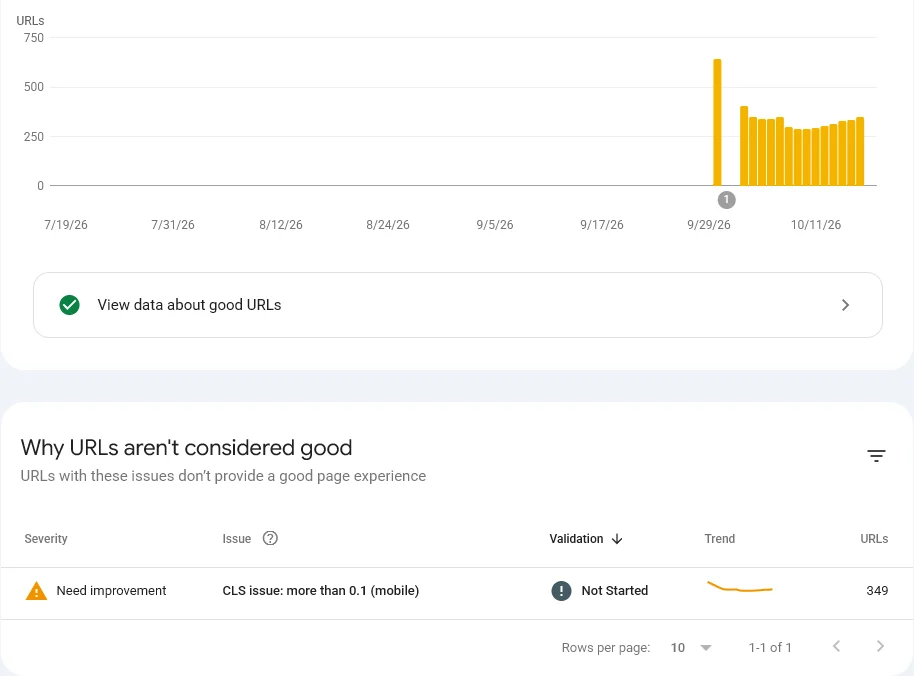The height and width of the screenshot is (676, 914).
Task: Click the Need improvement severity text
Action: (x=111, y=590)
